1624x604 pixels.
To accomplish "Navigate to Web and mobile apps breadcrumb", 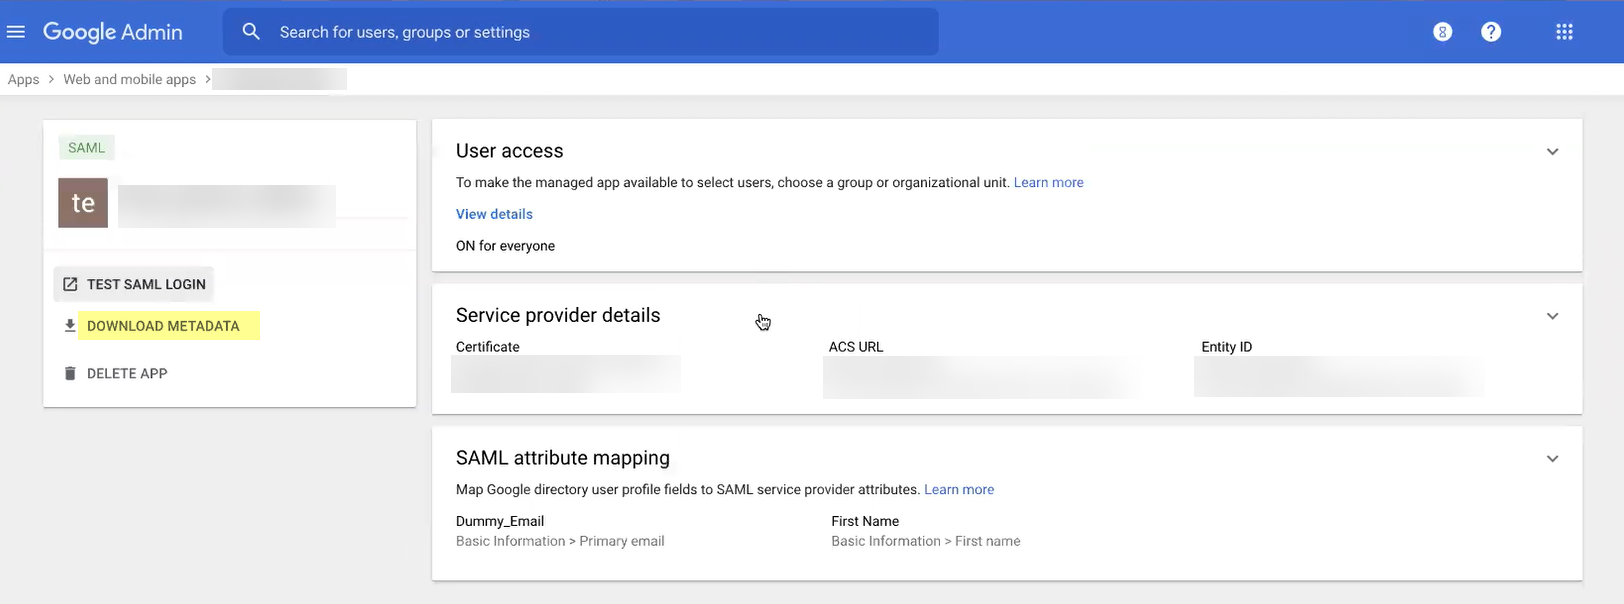I will (129, 80).
